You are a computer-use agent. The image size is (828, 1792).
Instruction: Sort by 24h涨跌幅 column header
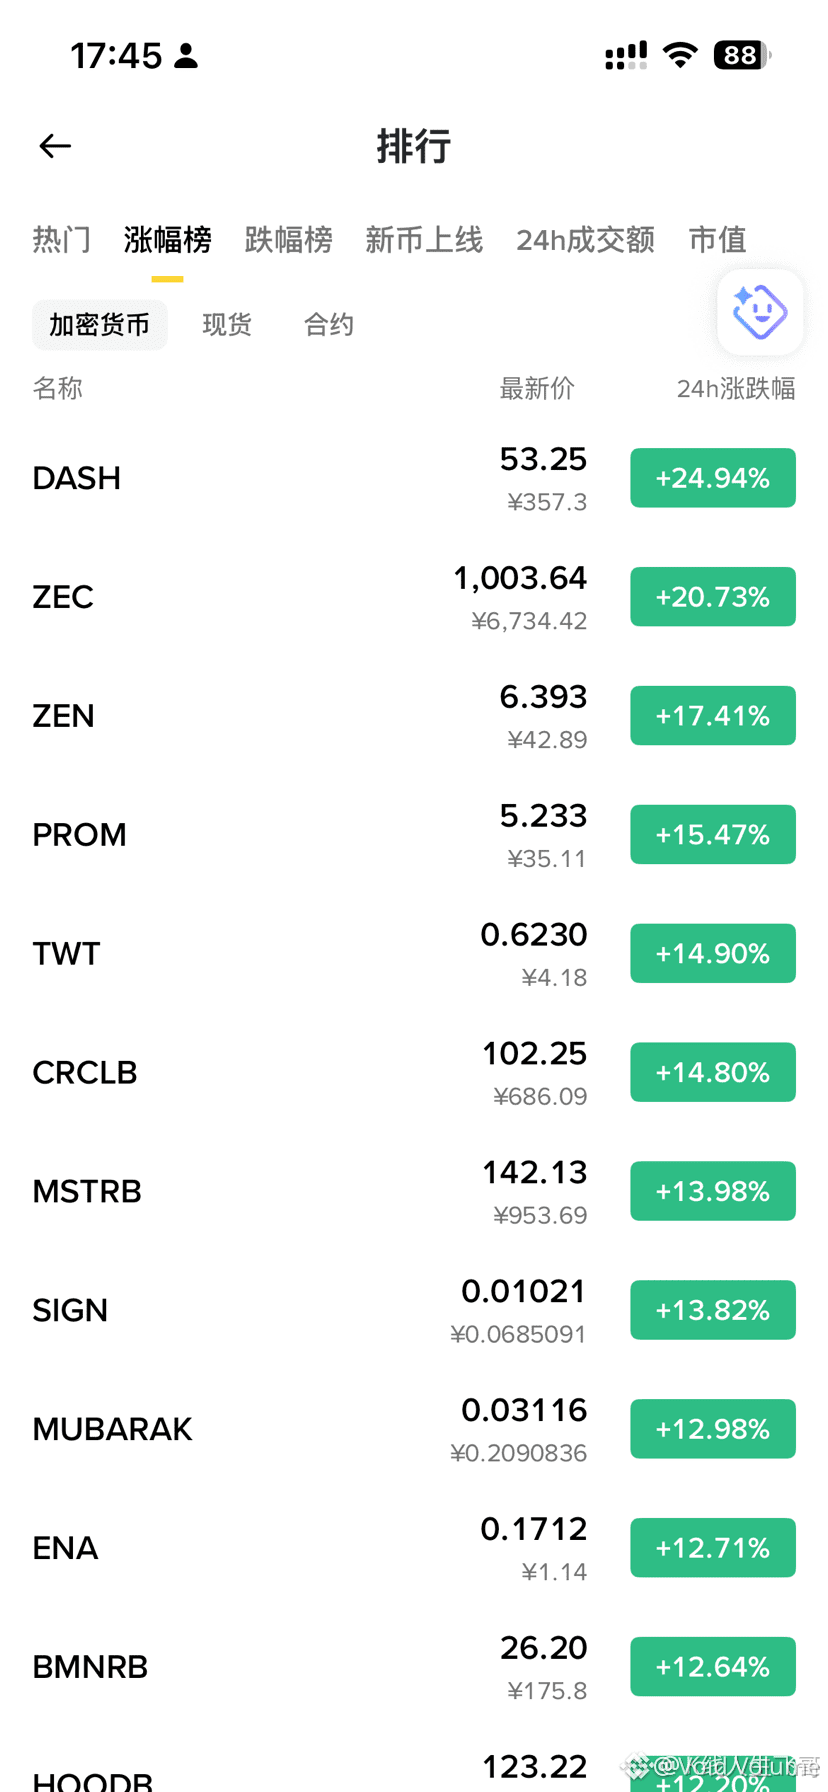(736, 388)
